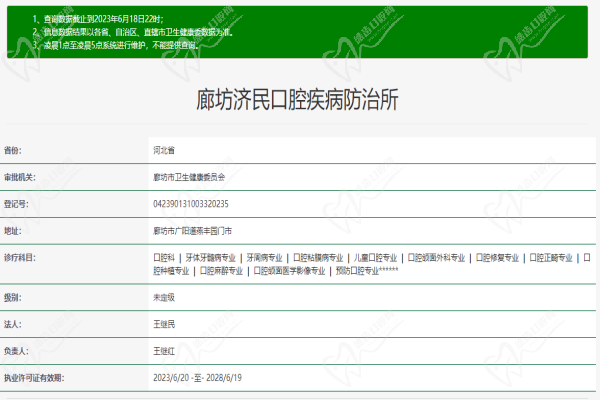Image resolution: width=600 pixels, height=400 pixels.
Task: Select 预防口腔专业 in the department list
Action: [357, 271]
